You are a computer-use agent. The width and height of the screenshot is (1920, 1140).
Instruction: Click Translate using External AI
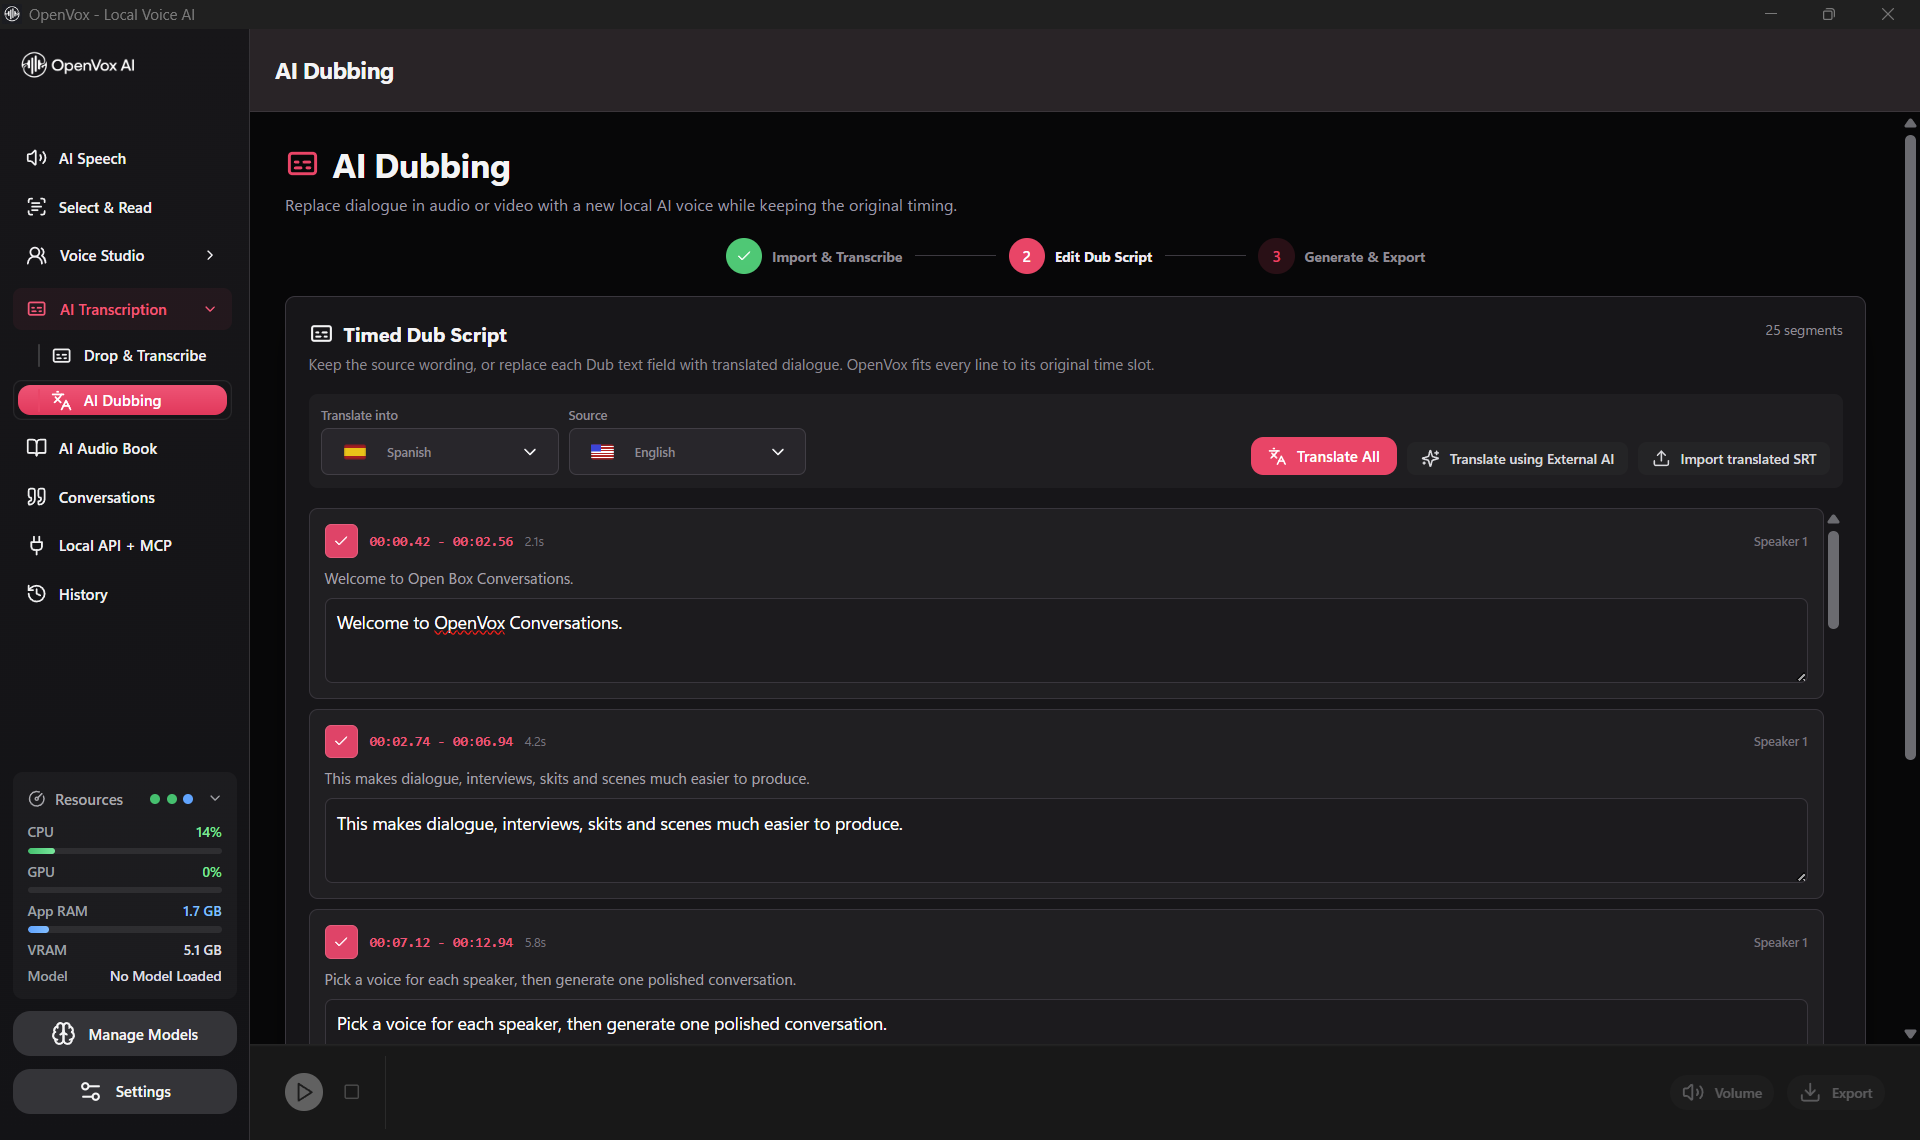[x=1518, y=459]
